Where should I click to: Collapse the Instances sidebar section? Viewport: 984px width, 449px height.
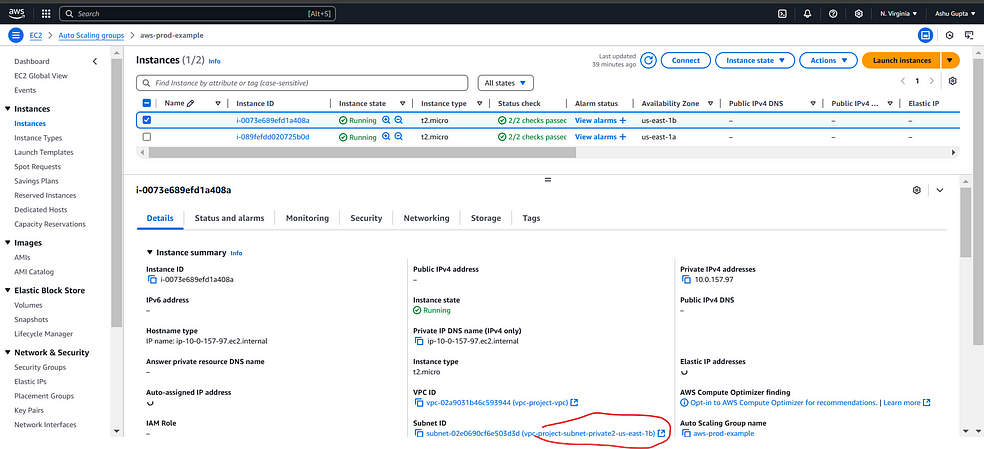pyautogui.click(x=8, y=109)
